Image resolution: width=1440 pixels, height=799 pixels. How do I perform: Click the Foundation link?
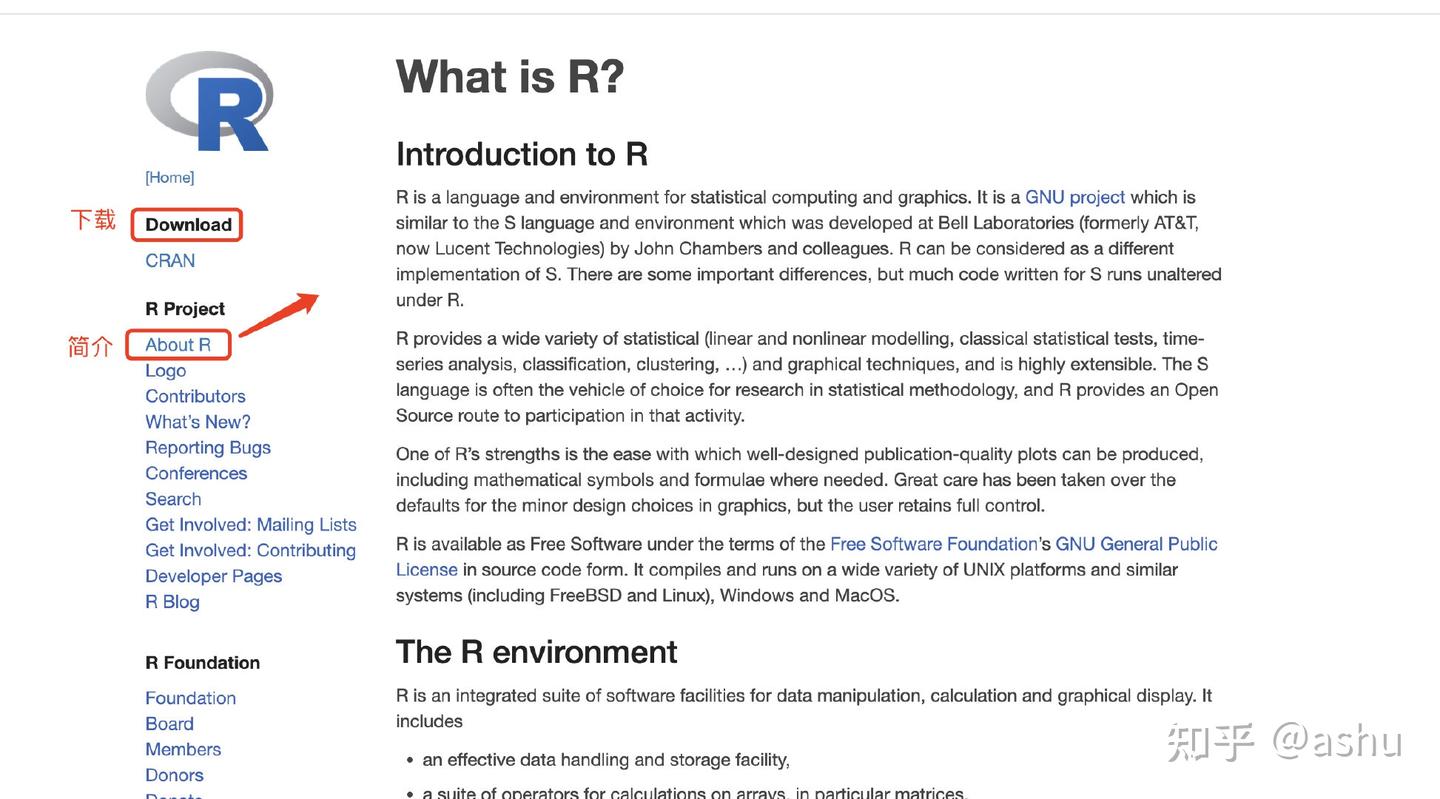pos(190,697)
